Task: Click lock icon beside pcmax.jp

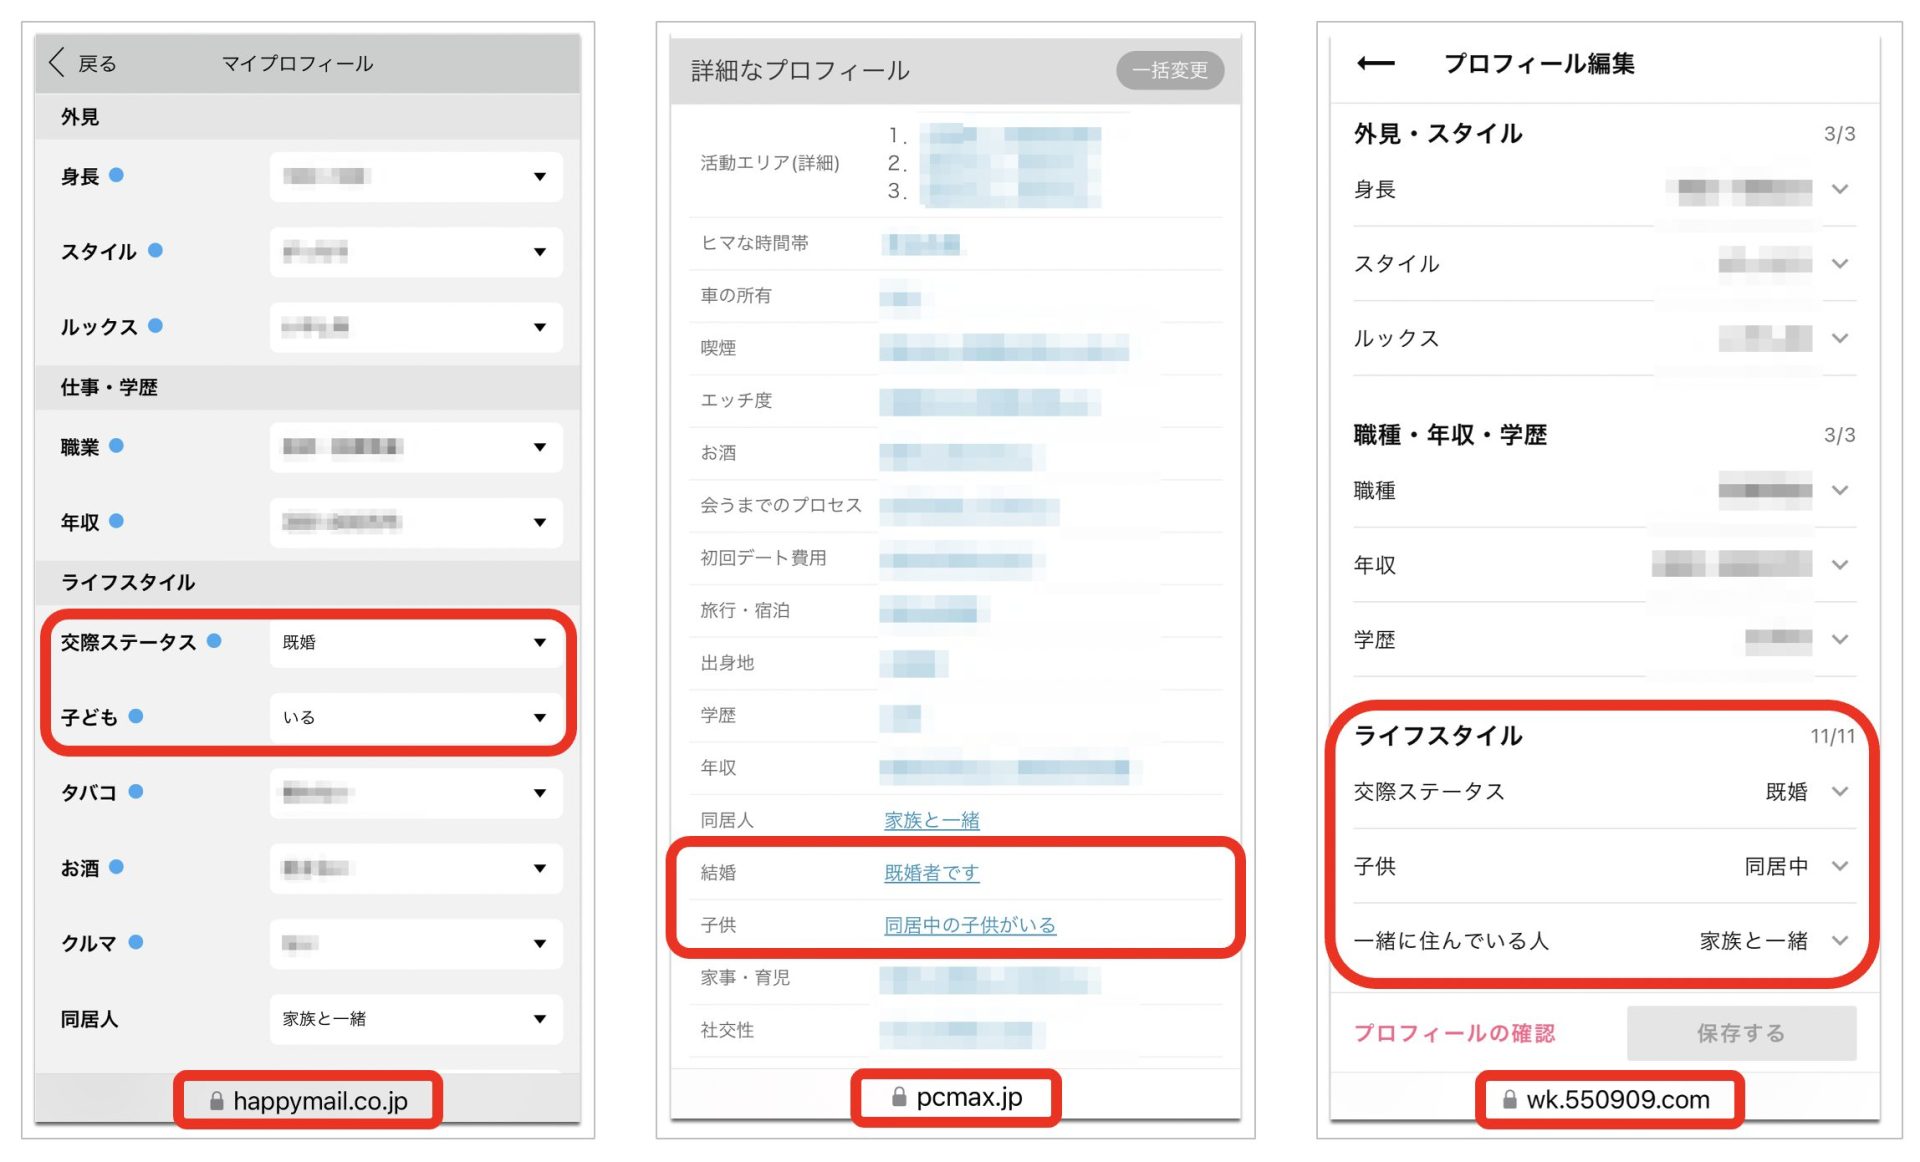Action: point(899,1097)
